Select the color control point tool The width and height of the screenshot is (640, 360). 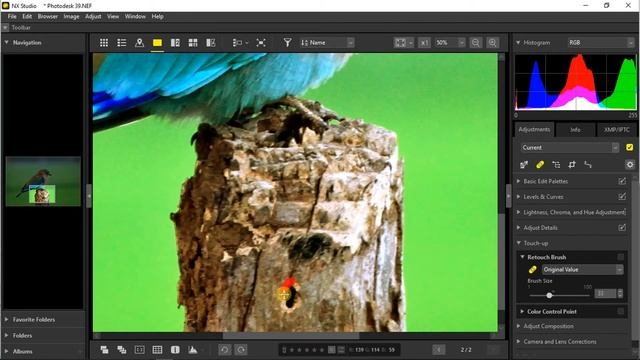pyautogui.click(x=556, y=164)
